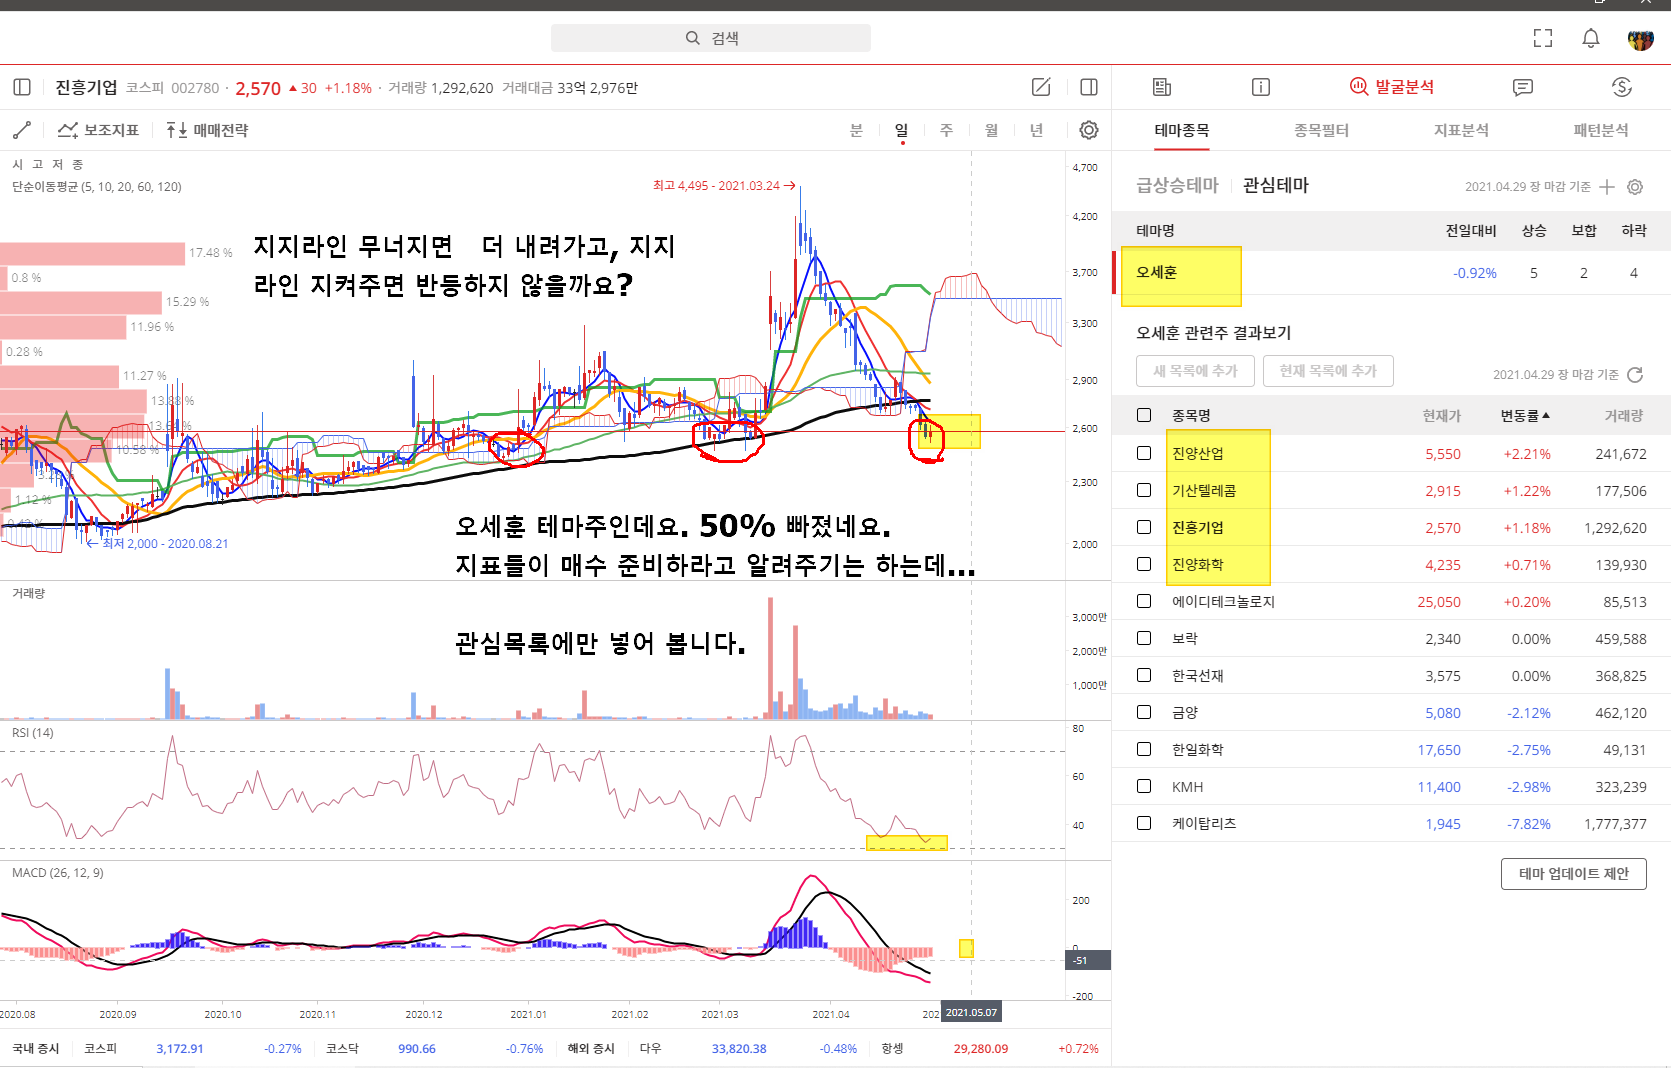
Task: Select the drawing line tool
Action: pyautogui.click(x=22, y=130)
